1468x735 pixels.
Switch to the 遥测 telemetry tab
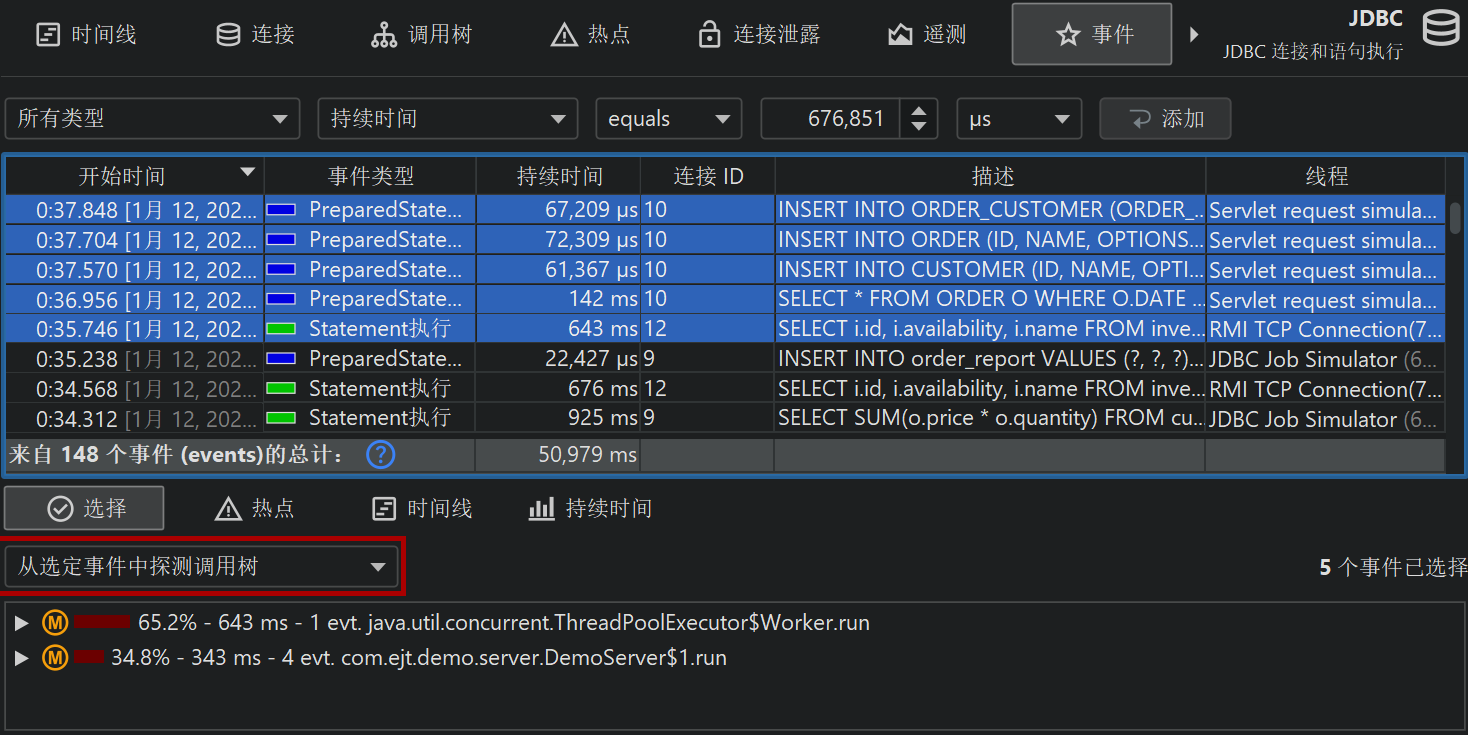[927, 35]
